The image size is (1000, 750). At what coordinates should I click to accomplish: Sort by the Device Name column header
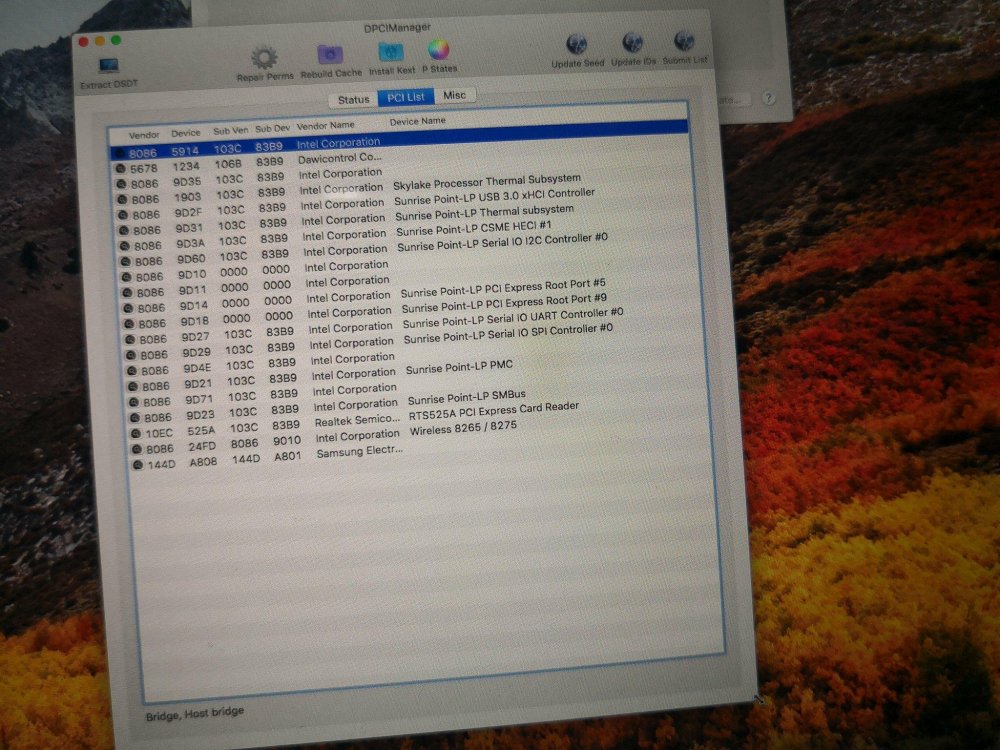[x=417, y=121]
